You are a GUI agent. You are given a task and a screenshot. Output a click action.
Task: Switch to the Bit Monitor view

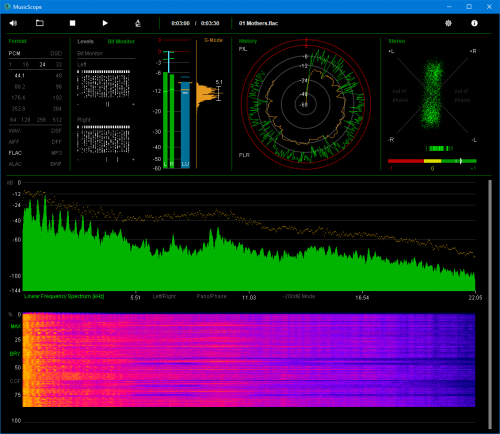coord(121,41)
